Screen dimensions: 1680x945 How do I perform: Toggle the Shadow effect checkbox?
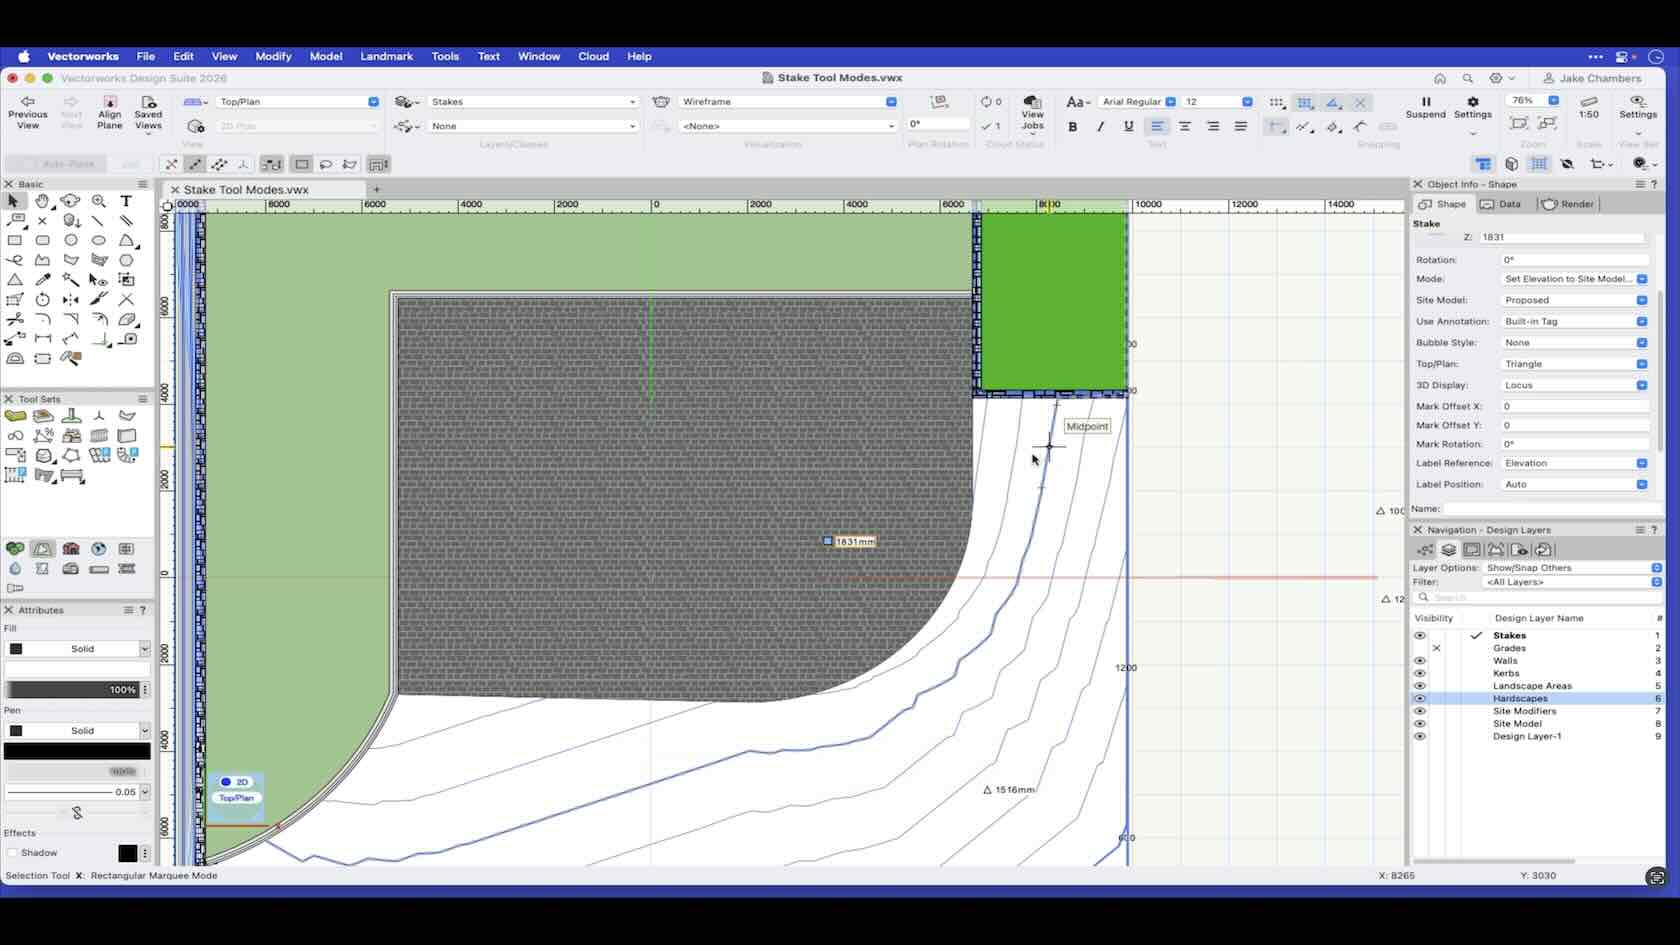tap(13, 853)
